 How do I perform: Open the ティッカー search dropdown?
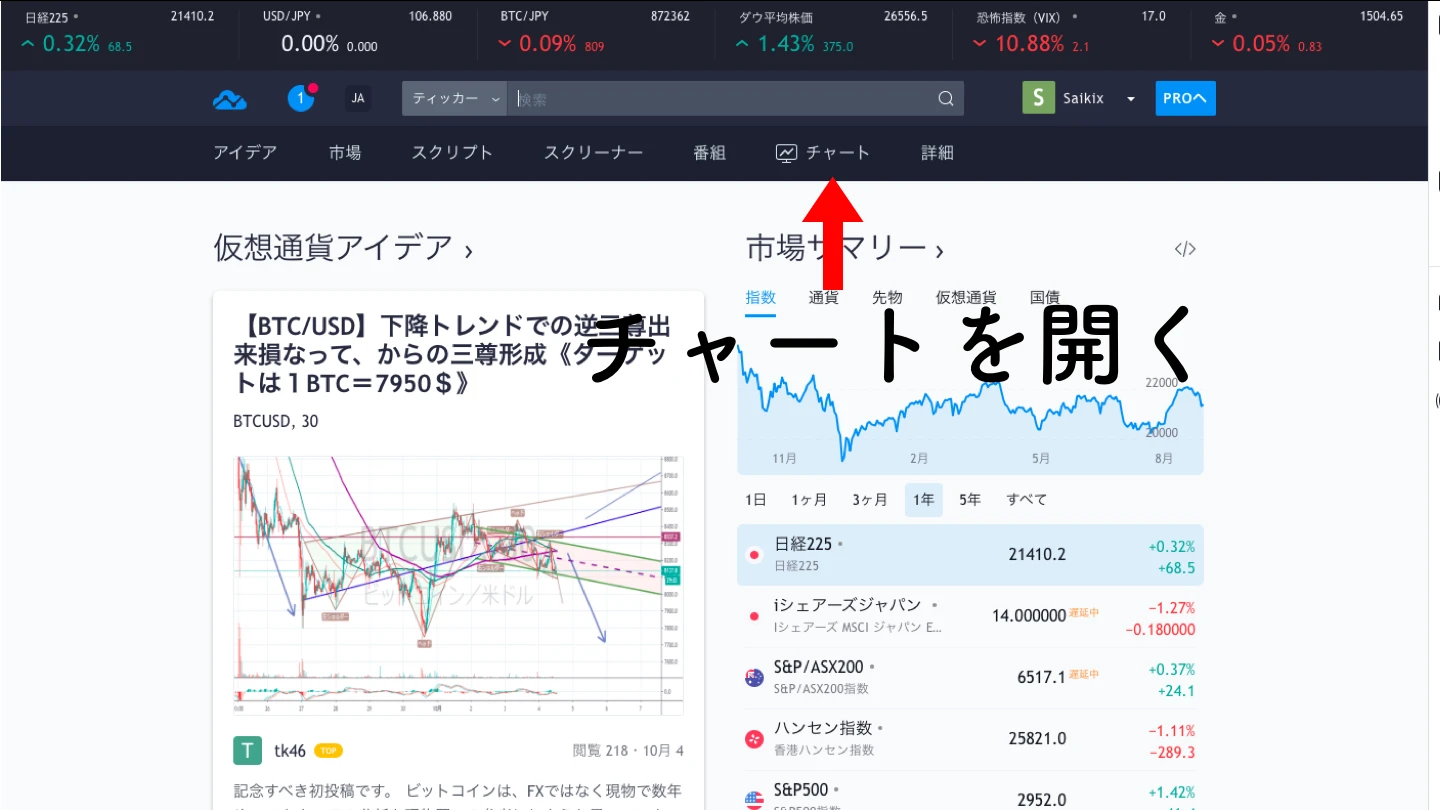453,98
